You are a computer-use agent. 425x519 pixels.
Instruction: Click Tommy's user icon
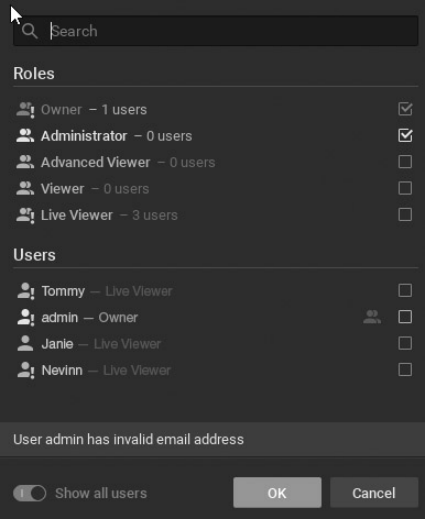(26, 291)
